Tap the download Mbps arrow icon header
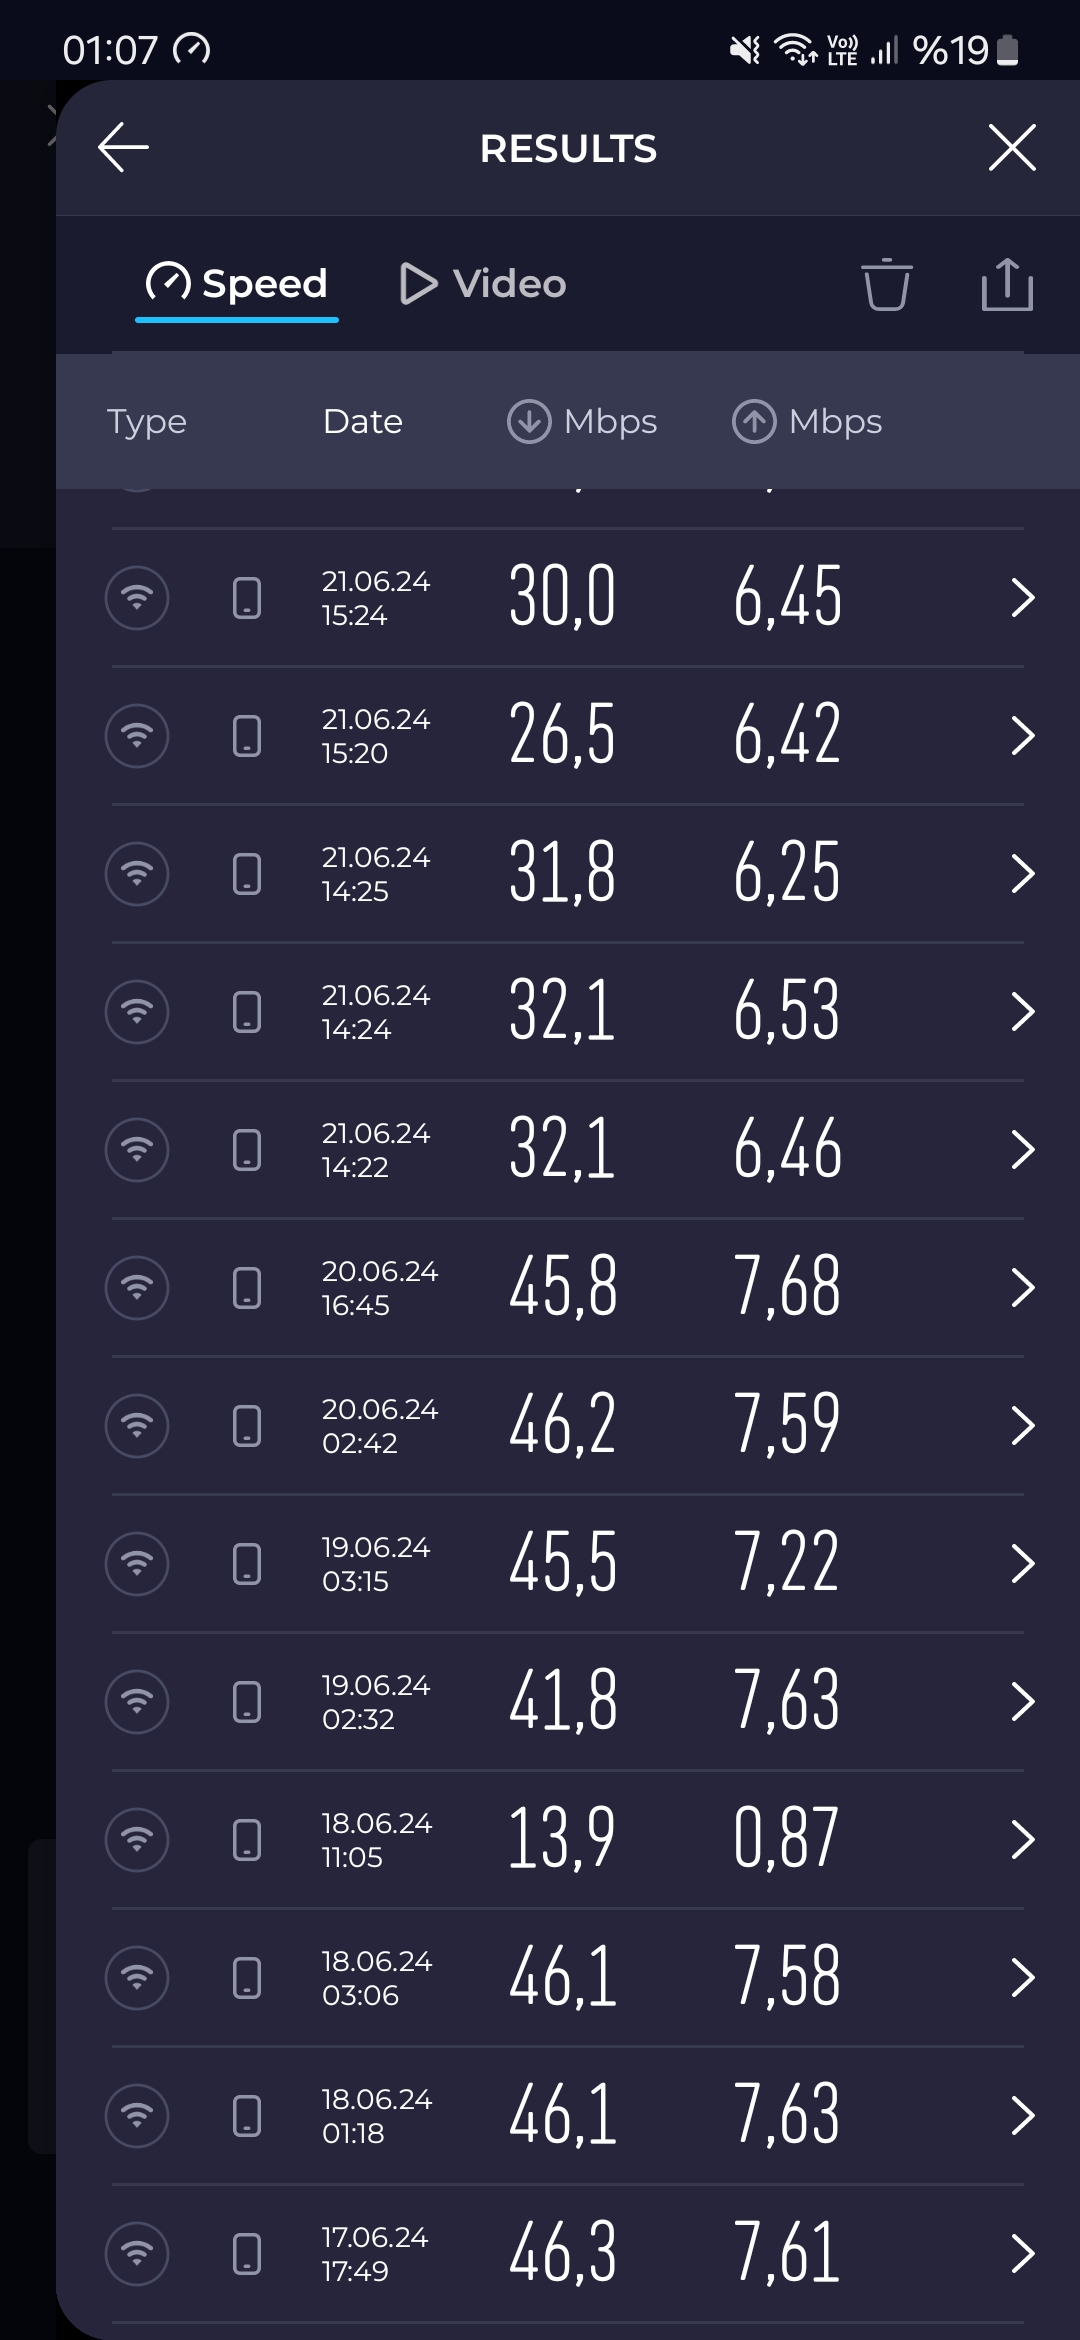 click(529, 421)
